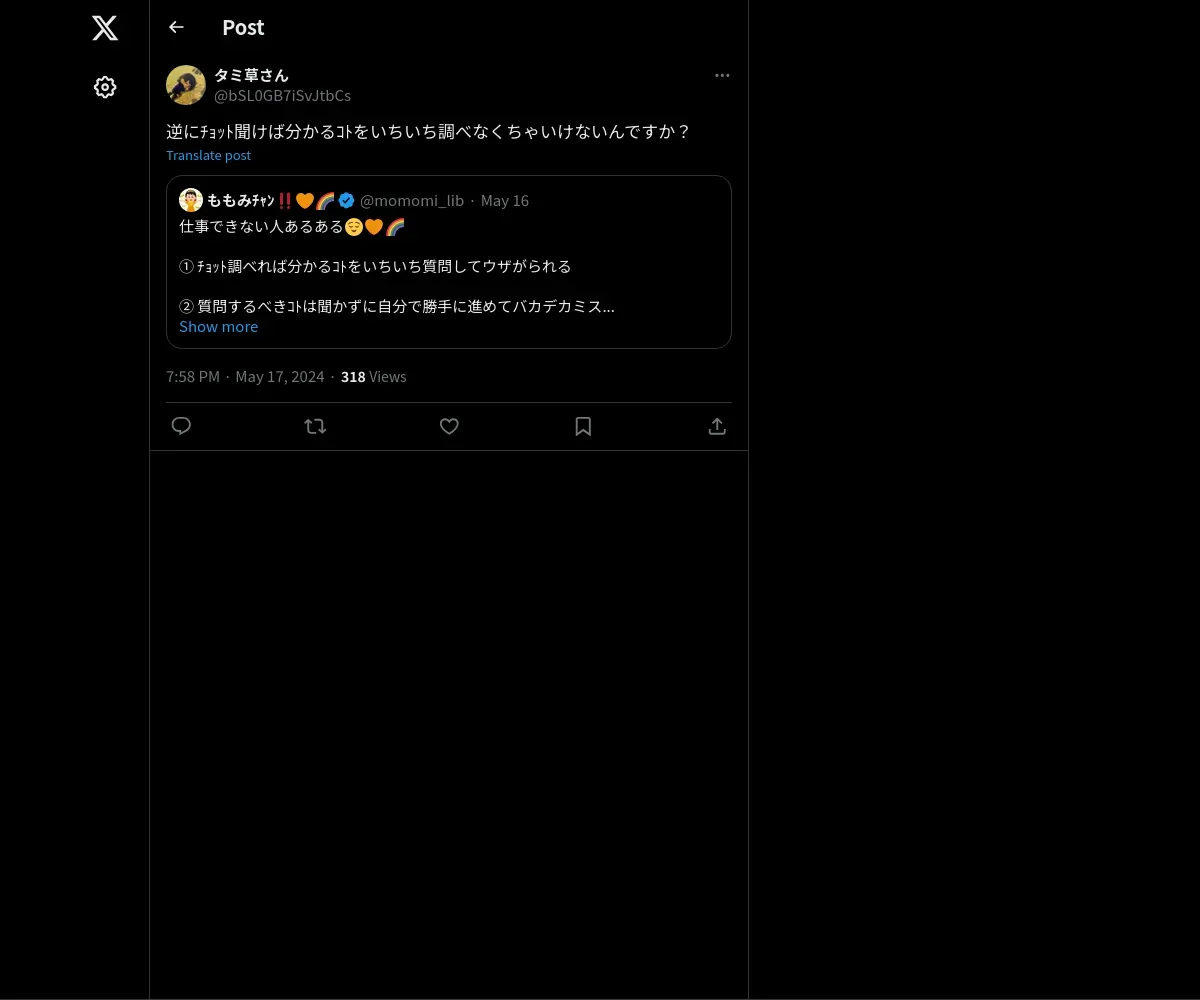Click the 7:58 PM May 17, 2024 timestamp

click(245, 376)
